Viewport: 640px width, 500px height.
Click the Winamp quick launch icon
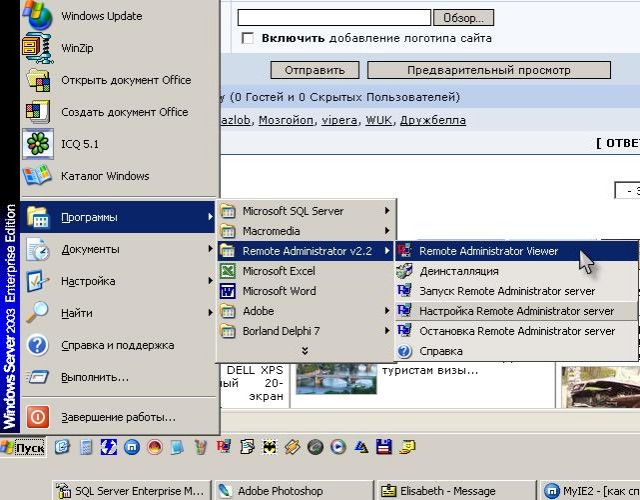(x=292, y=447)
